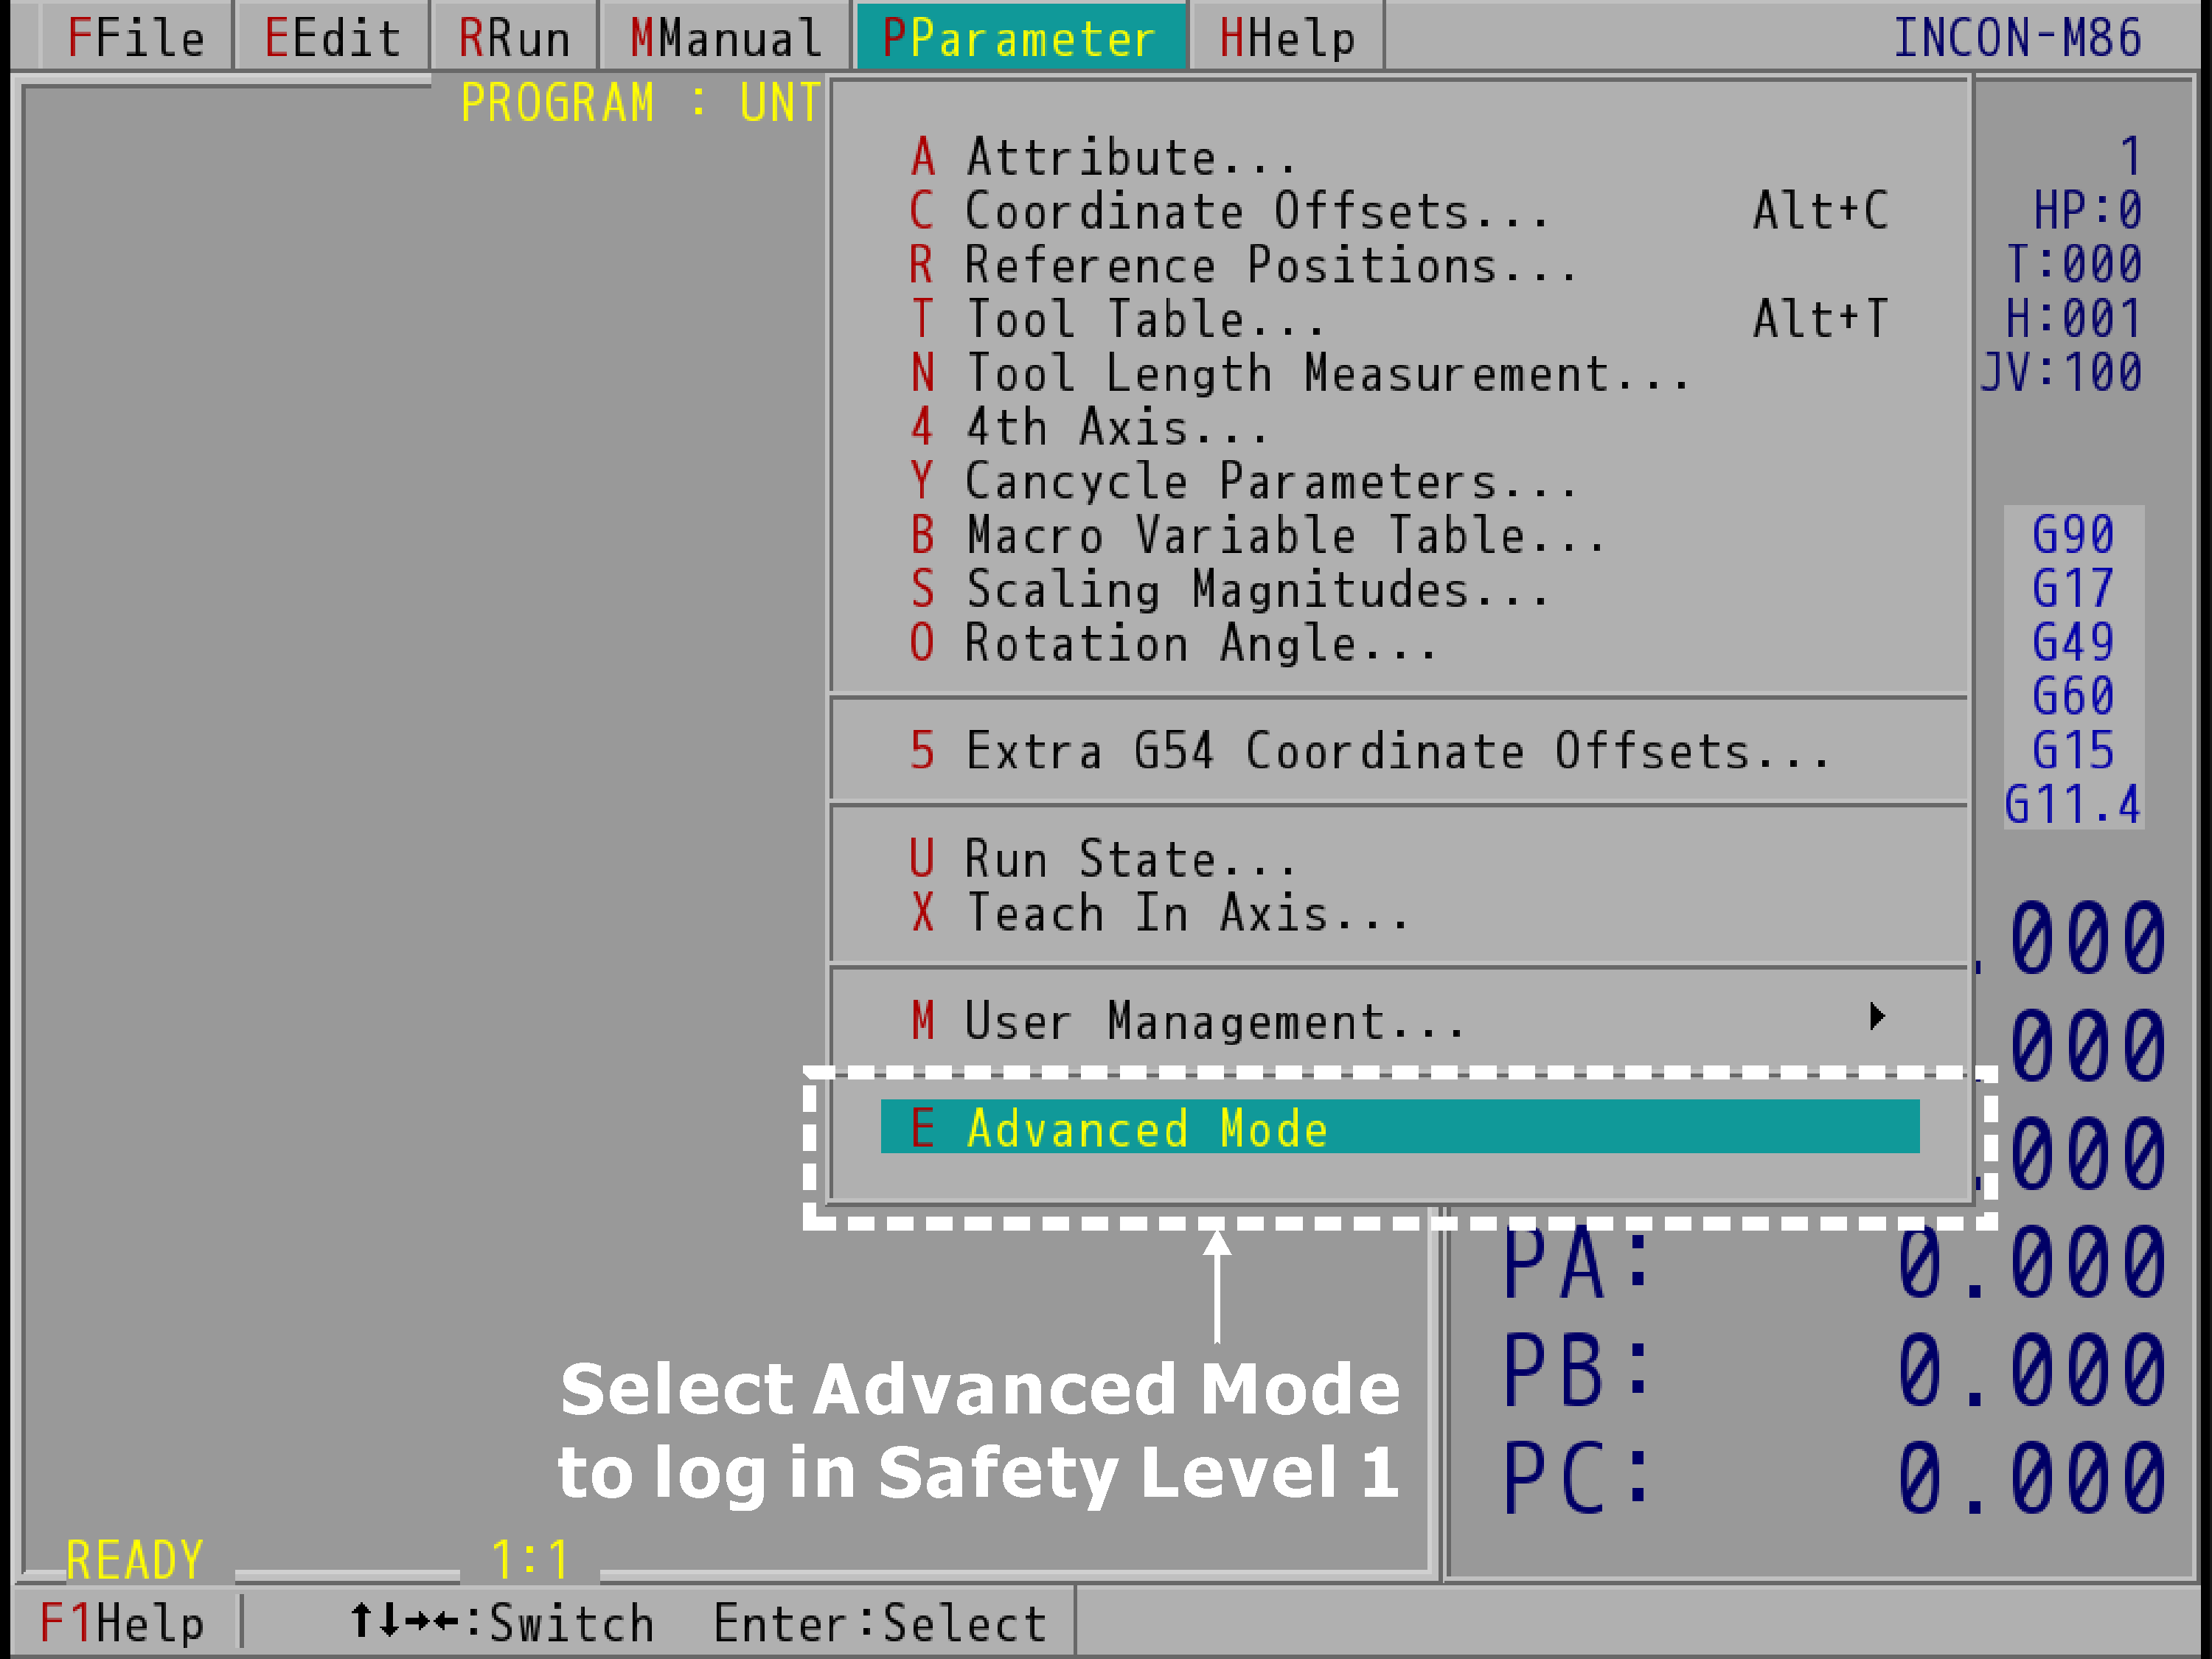Open the File menu
The height and width of the screenshot is (1659, 2212).
tap(135, 38)
